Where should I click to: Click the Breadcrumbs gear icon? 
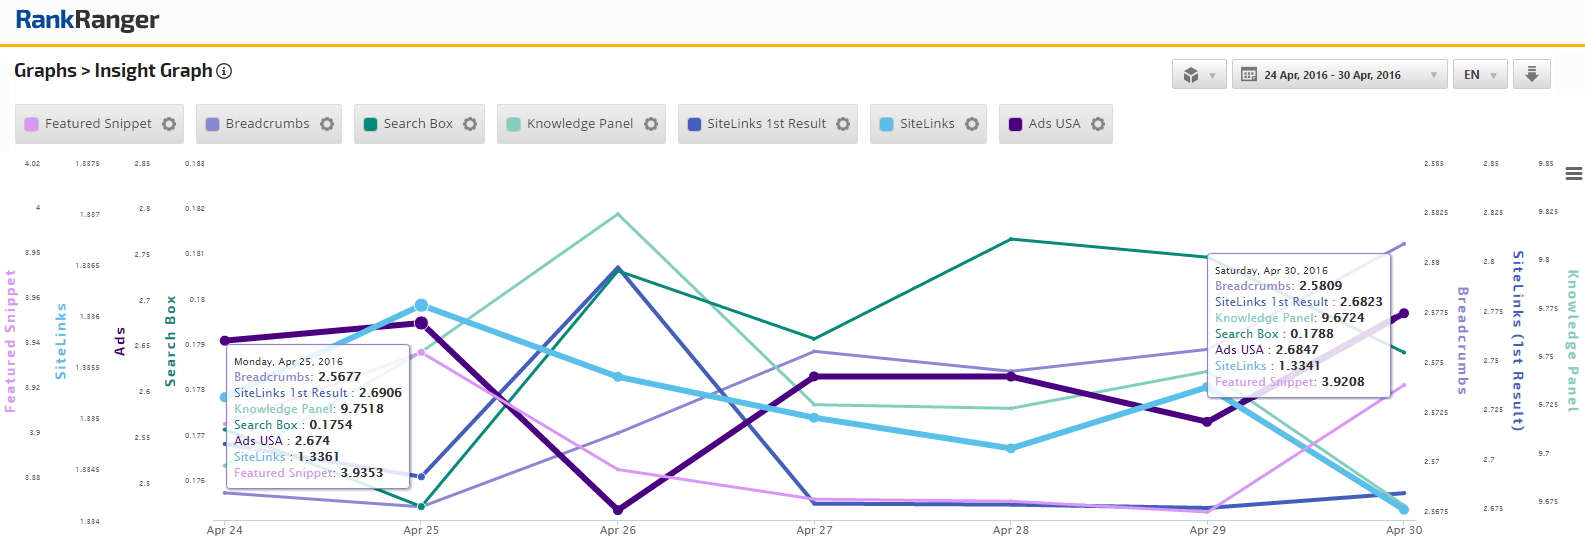327,124
